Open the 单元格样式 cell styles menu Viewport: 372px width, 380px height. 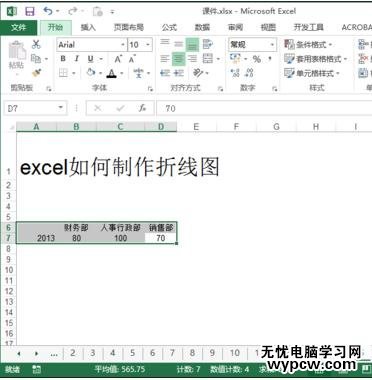coord(311,73)
